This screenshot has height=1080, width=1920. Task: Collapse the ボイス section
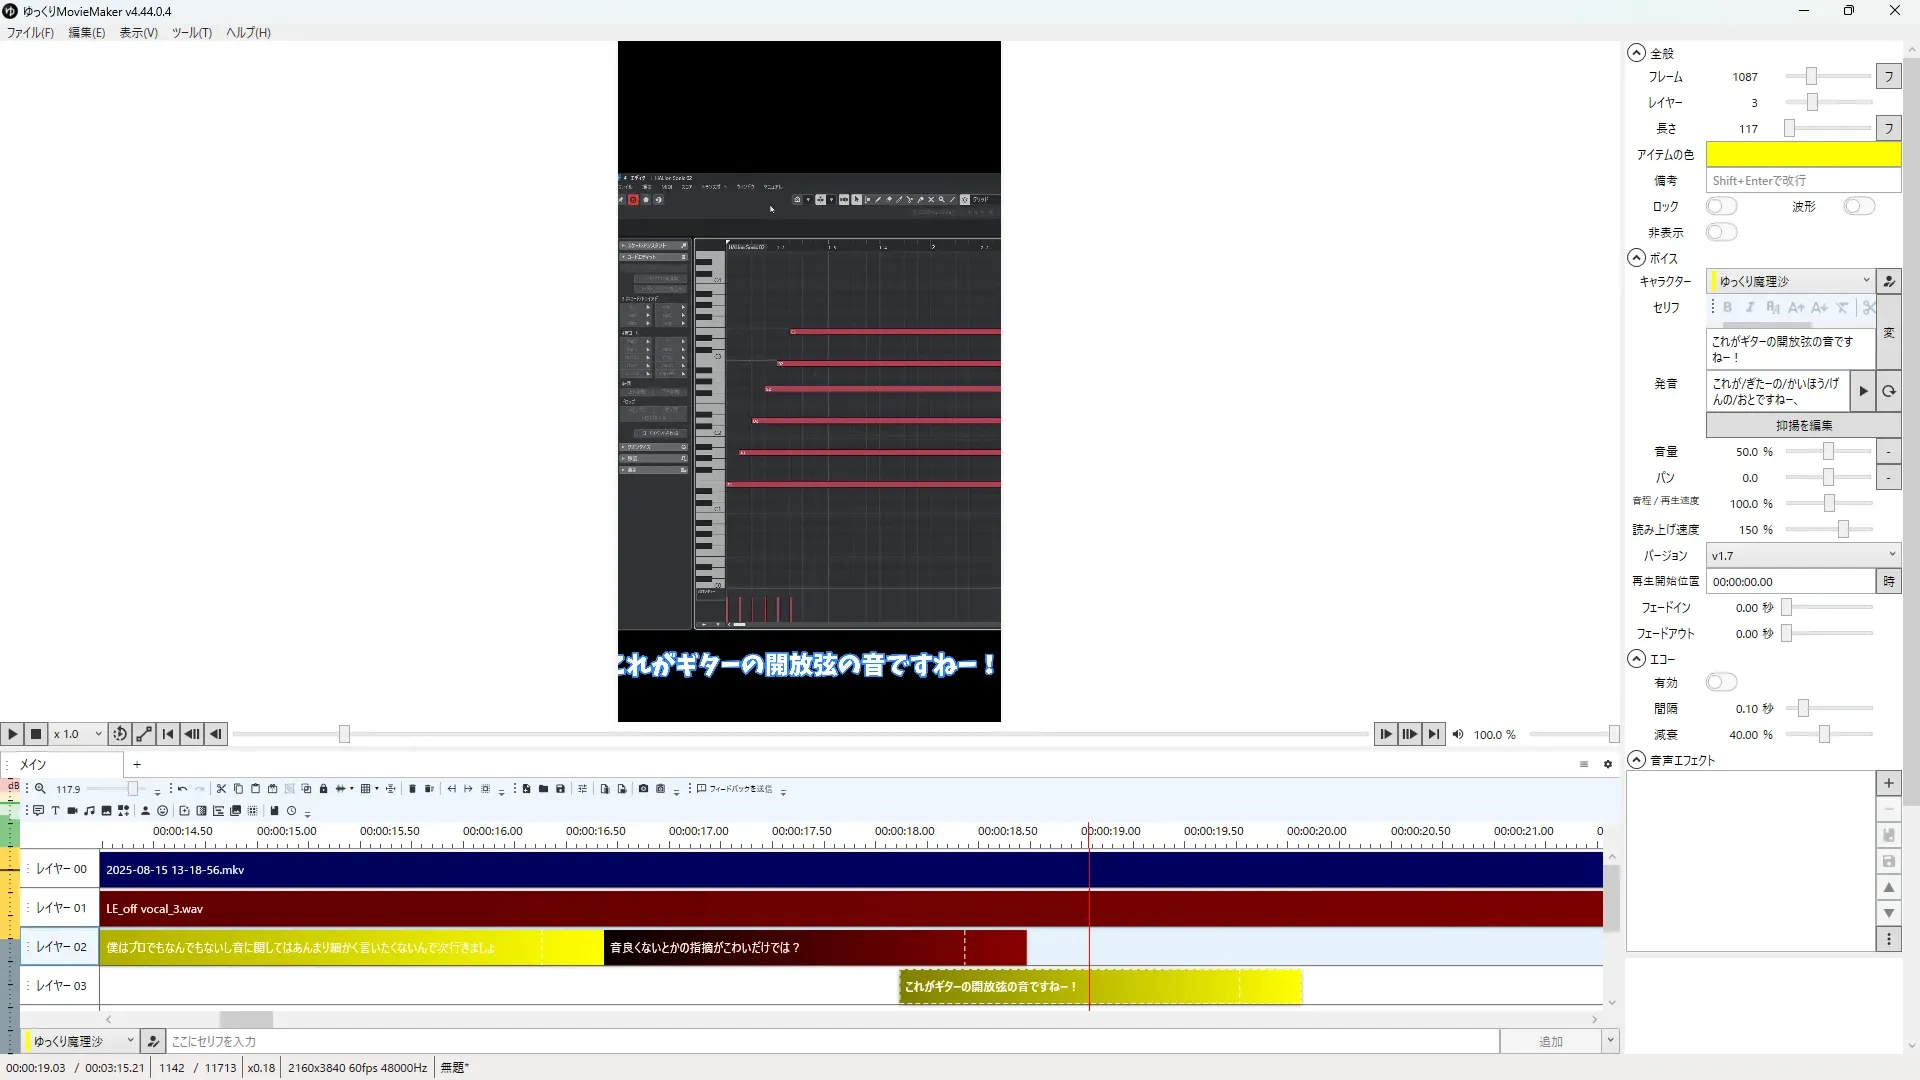[1636, 258]
